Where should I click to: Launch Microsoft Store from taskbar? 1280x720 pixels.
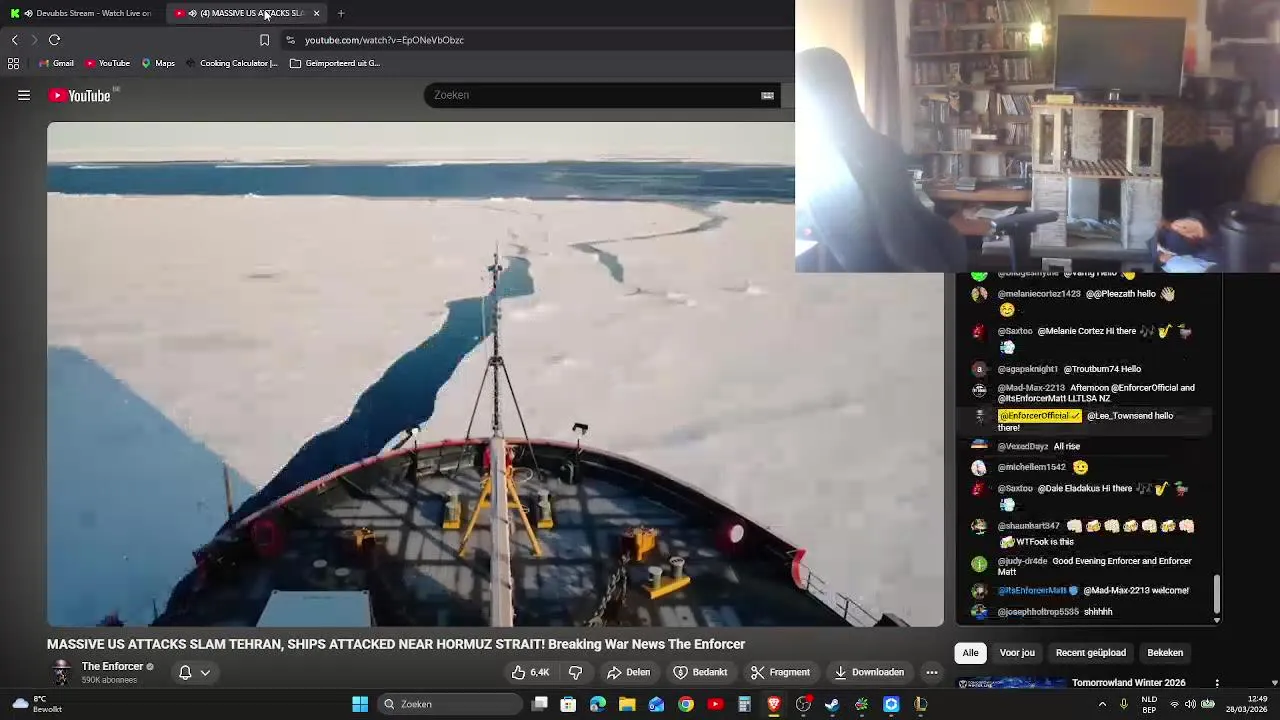pos(568,704)
